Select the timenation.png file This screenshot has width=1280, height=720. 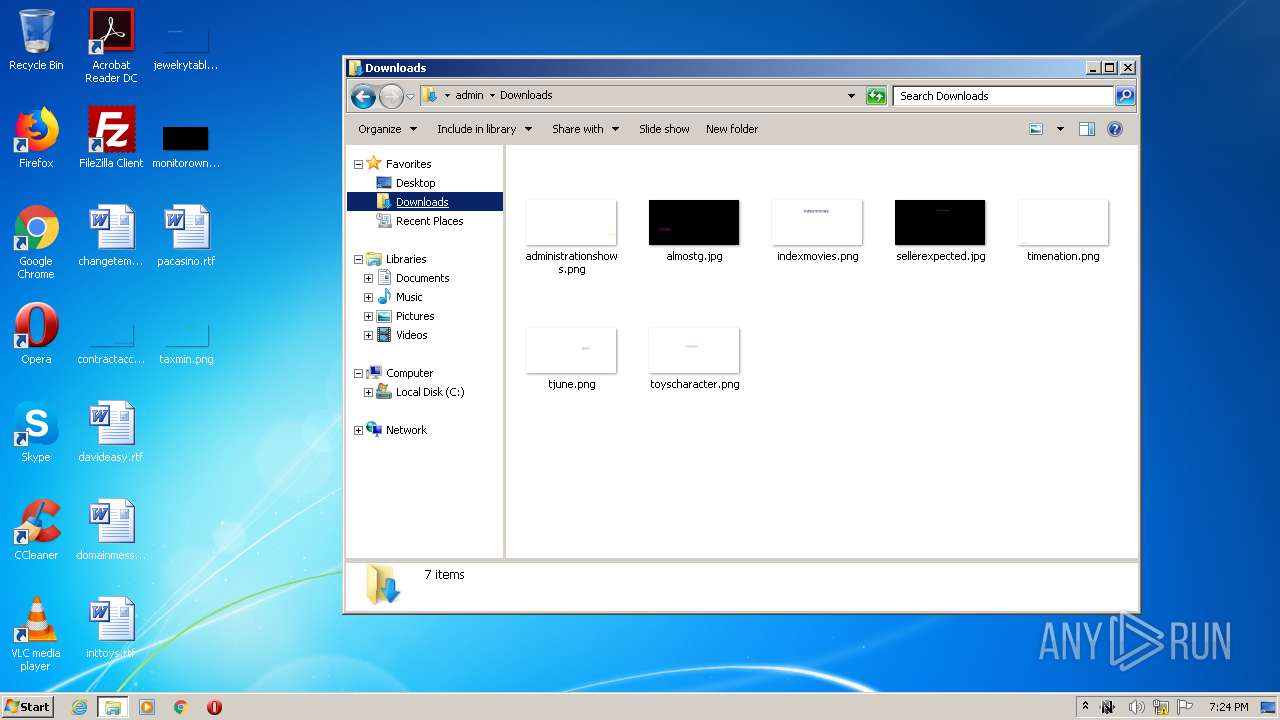click(x=1063, y=231)
